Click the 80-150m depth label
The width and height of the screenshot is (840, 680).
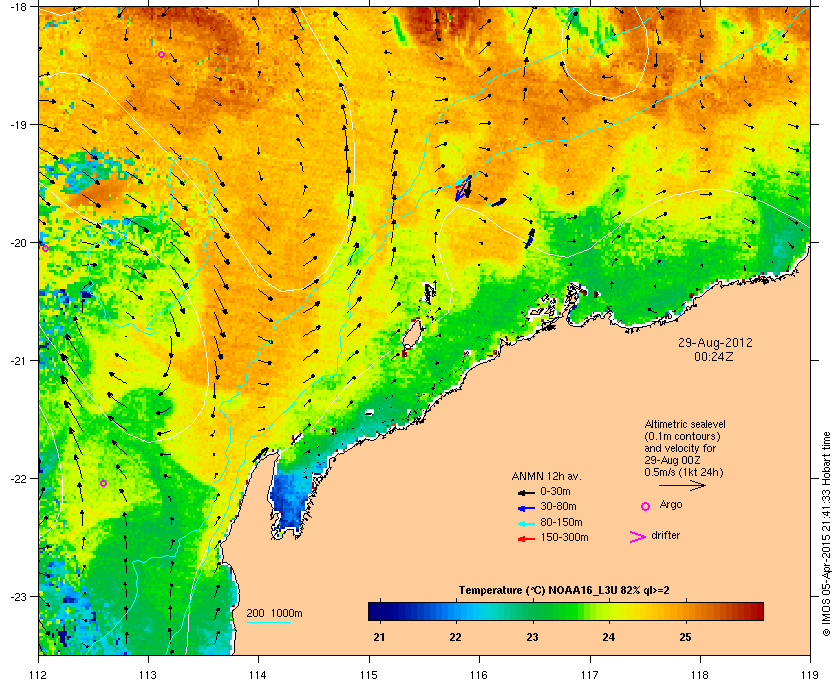[561, 522]
